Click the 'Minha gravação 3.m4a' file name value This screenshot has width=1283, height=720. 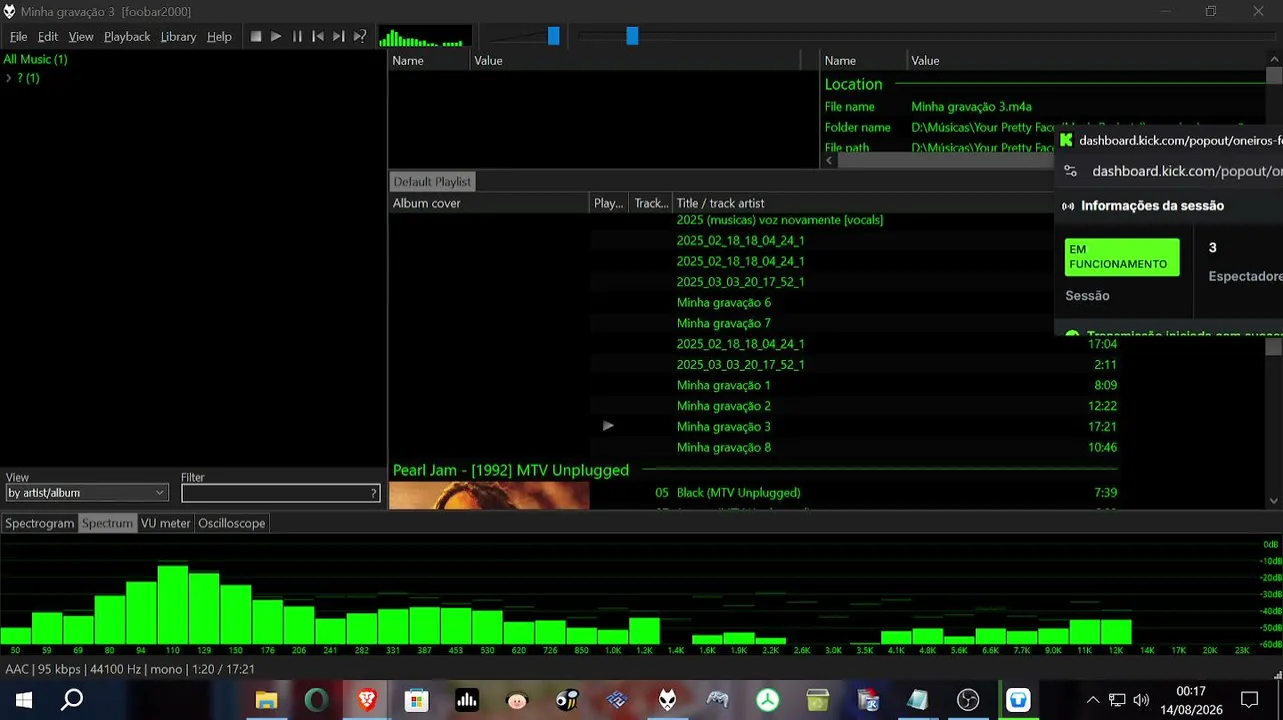pos(971,107)
